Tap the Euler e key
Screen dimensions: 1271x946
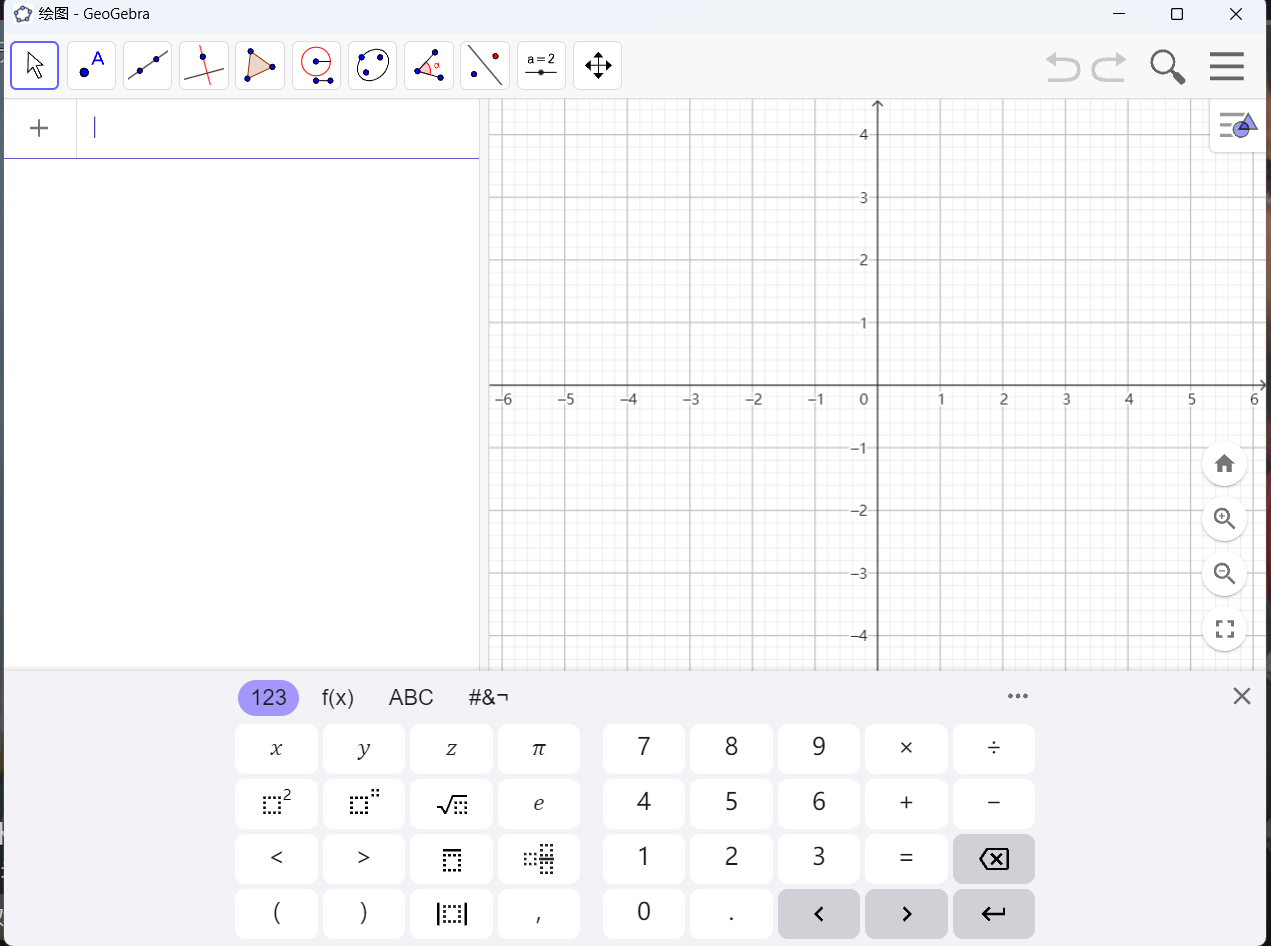(x=539, y=804)
